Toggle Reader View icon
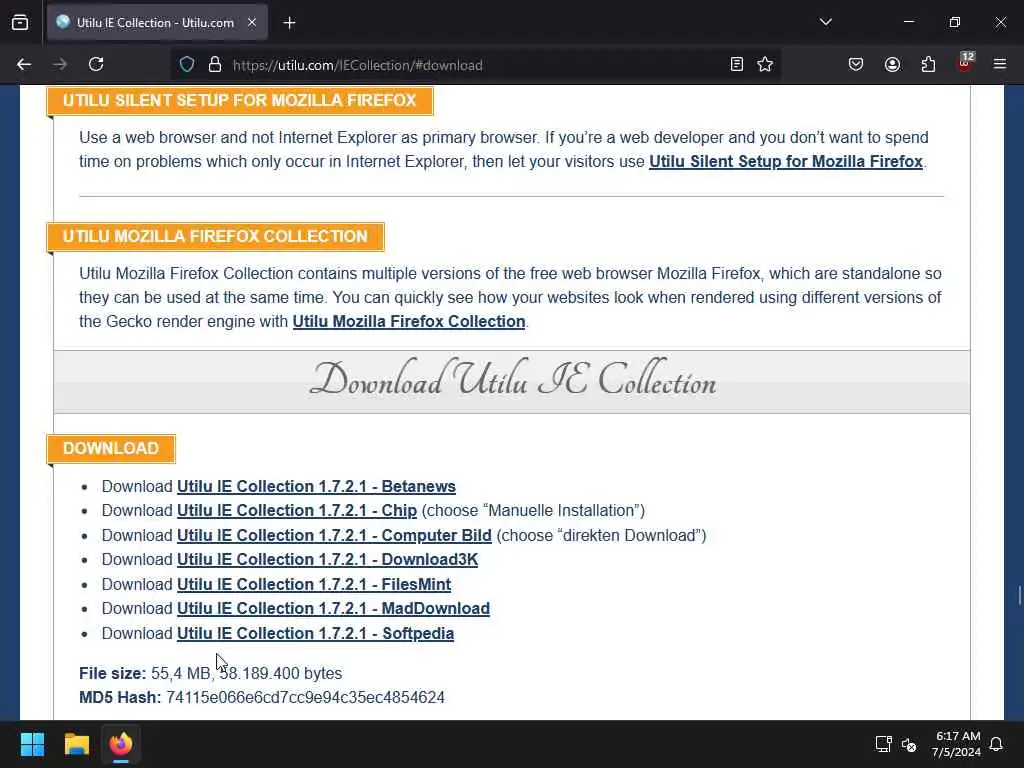The image size is (1024, 768). pyautogui.click(x=737, y=64)
